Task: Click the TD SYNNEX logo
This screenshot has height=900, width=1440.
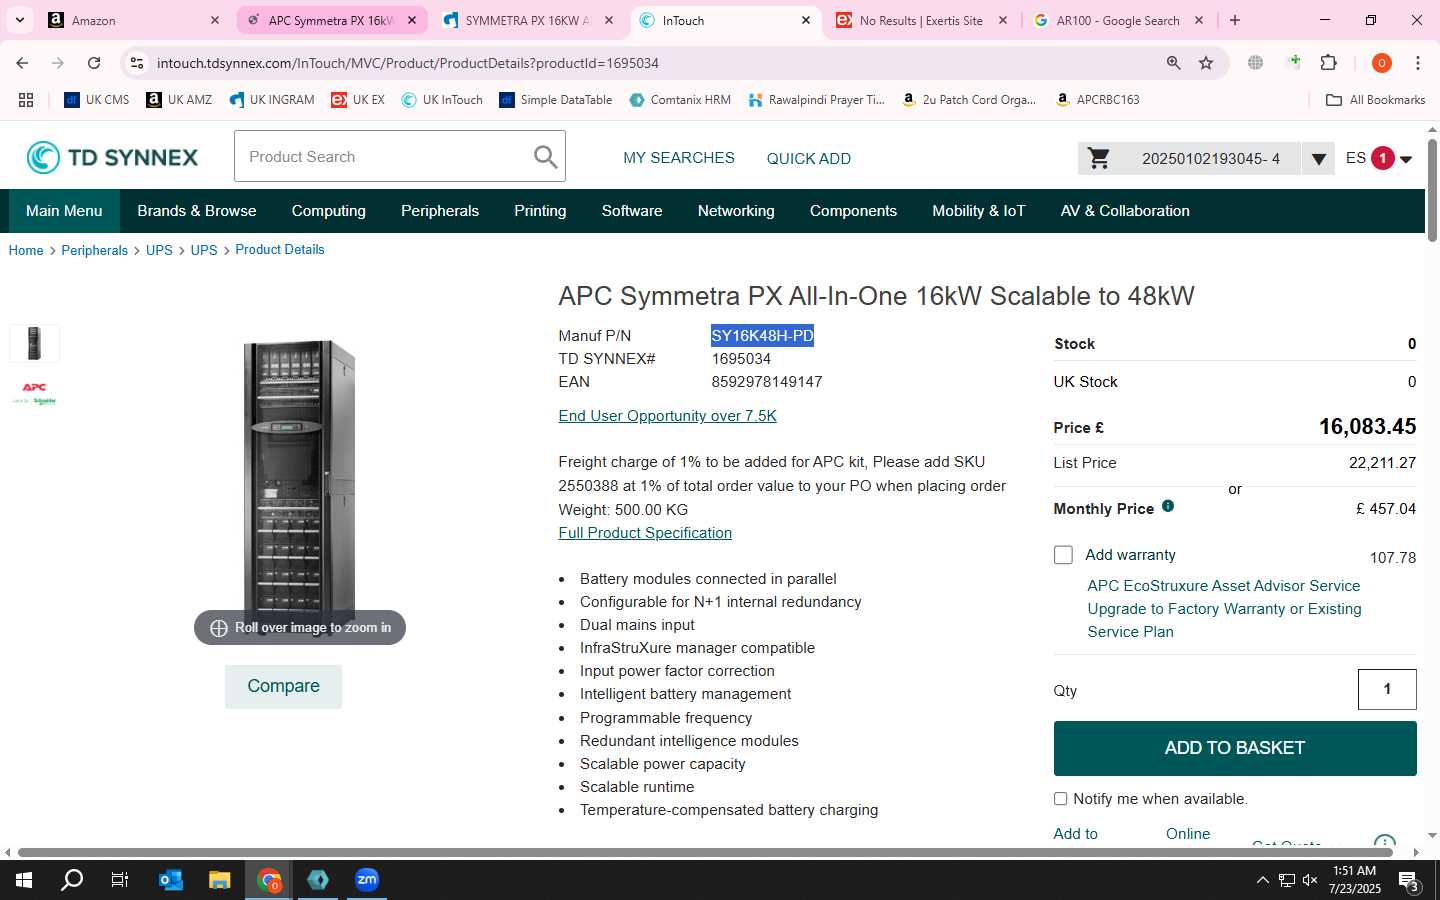Action: coord(112,157)
